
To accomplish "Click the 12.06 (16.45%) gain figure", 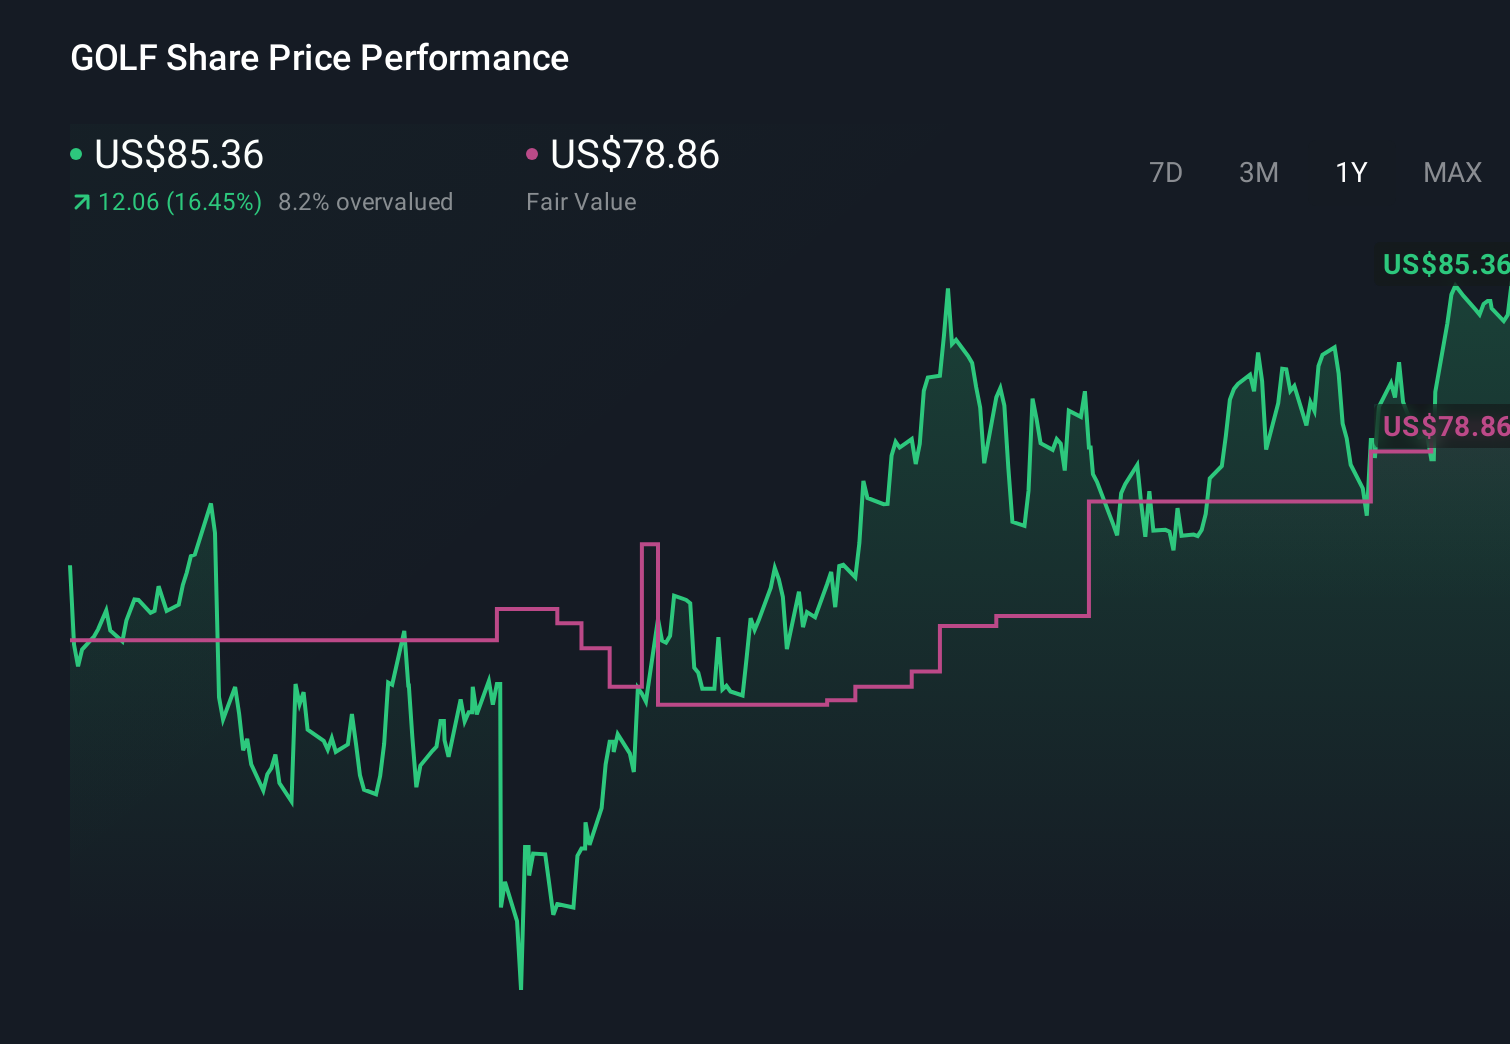I will click(x=180, y=202).
